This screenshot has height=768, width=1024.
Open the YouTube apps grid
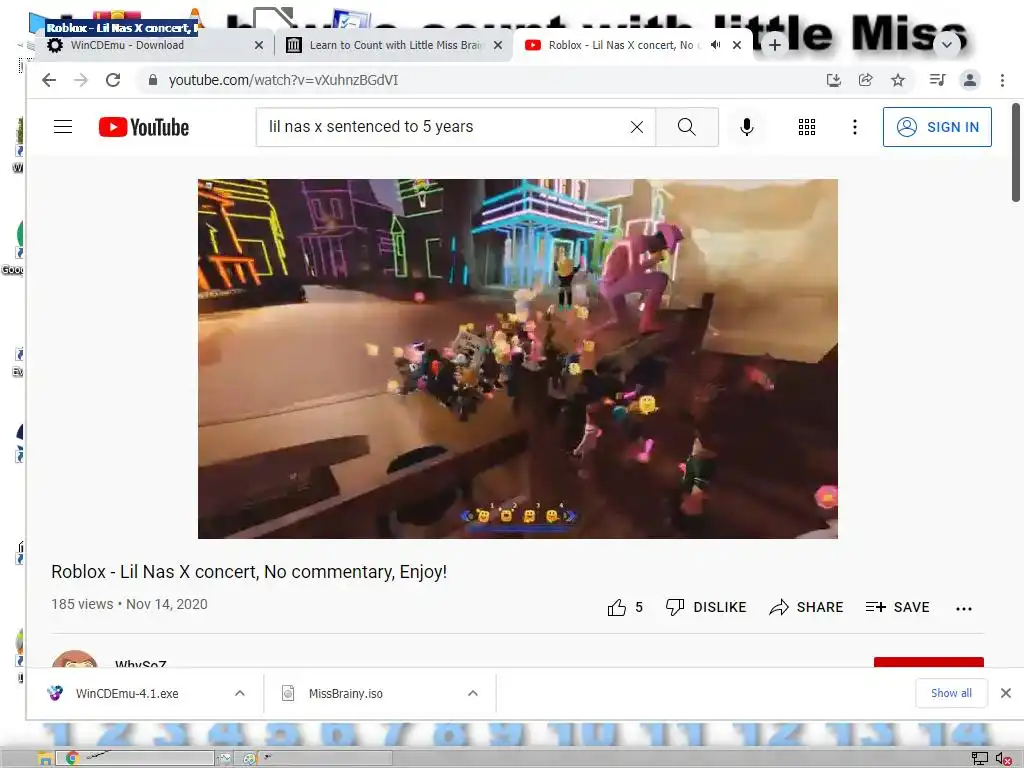807,127
